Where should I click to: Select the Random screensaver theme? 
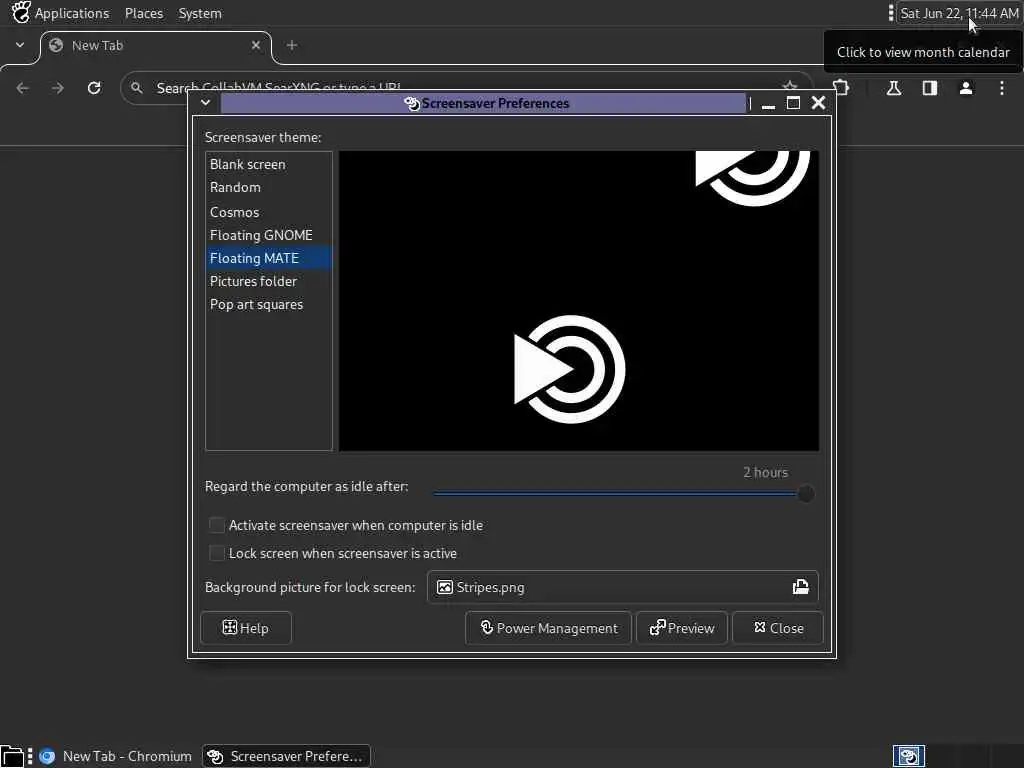click(x=268, y=187)
